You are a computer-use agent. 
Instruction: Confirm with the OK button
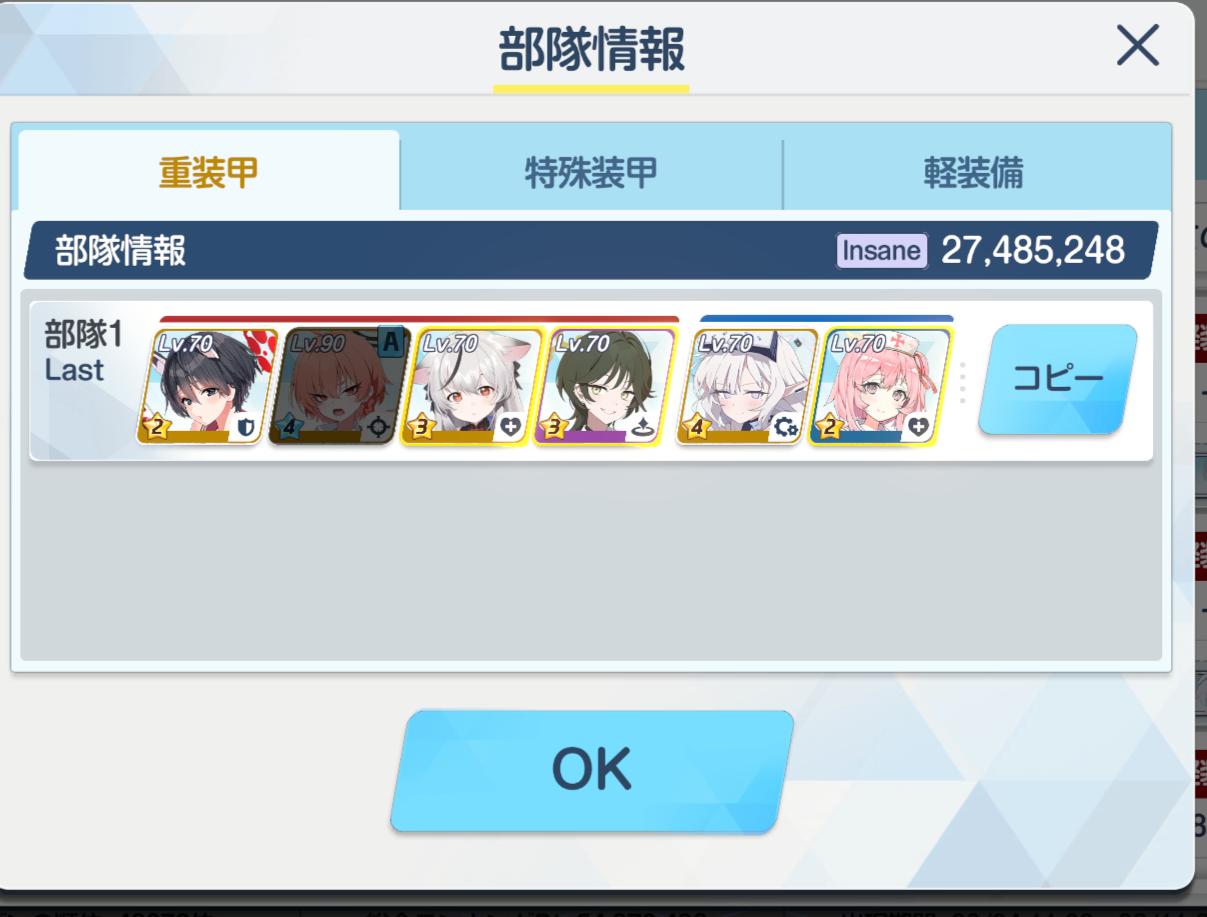[x=591, y=770]
